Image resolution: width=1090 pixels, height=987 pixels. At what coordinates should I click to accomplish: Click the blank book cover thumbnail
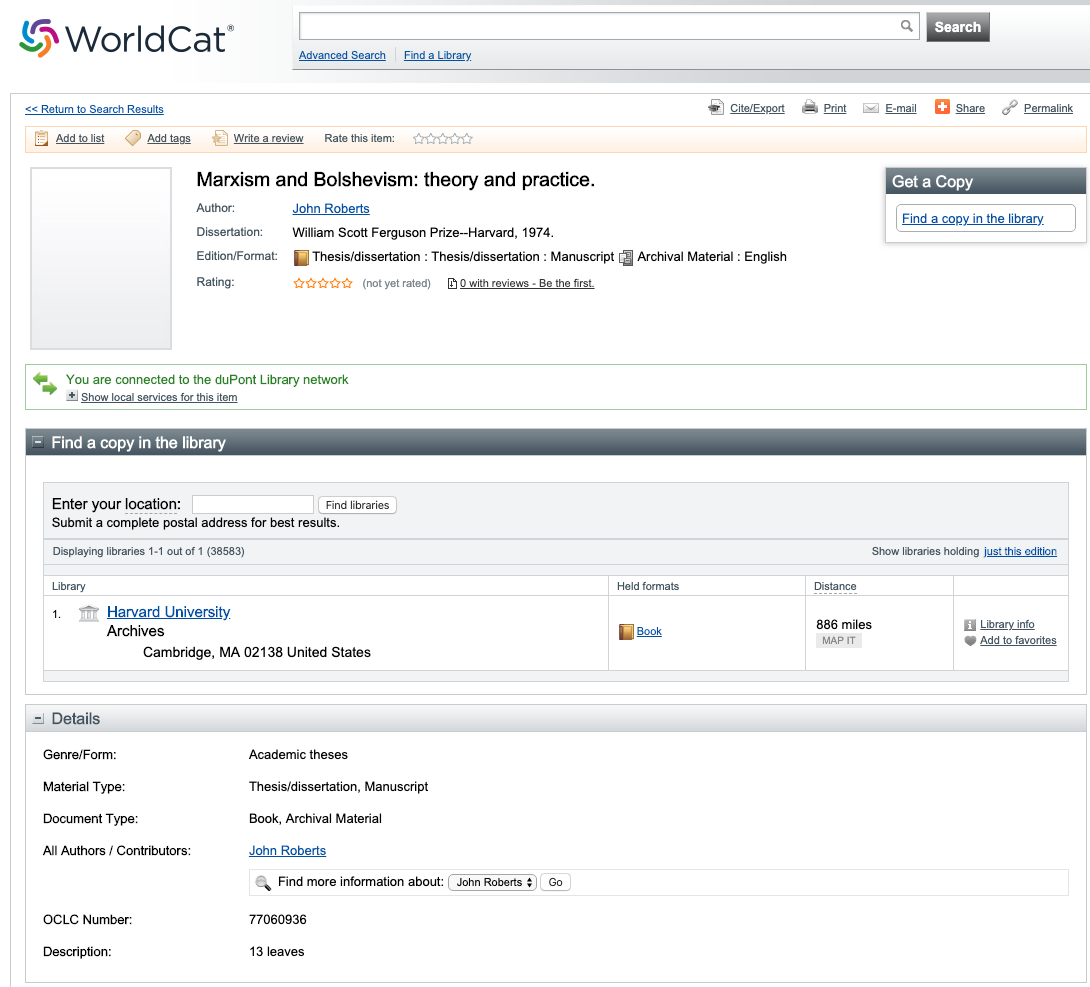coord(101,259)
